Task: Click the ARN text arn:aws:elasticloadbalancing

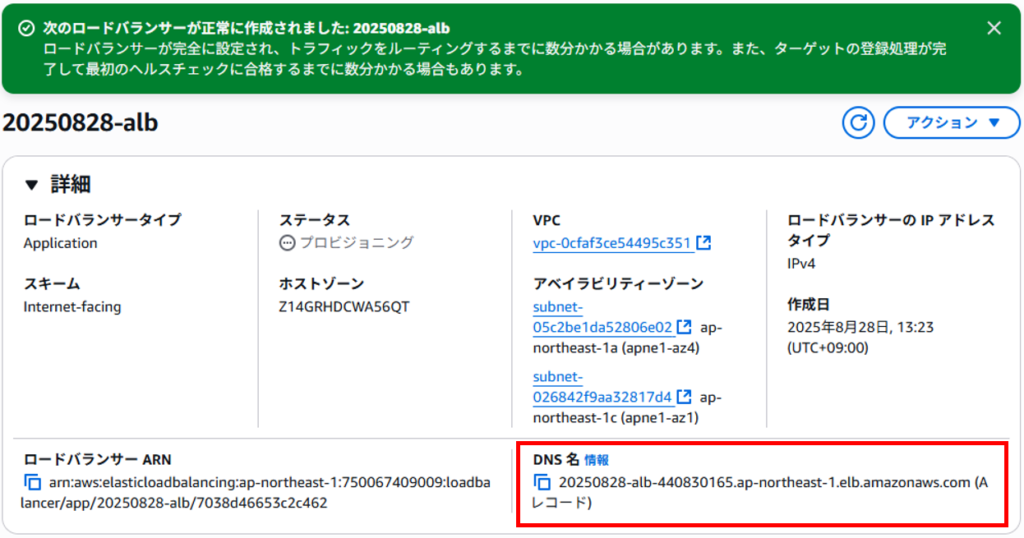Action: (255, 492)
